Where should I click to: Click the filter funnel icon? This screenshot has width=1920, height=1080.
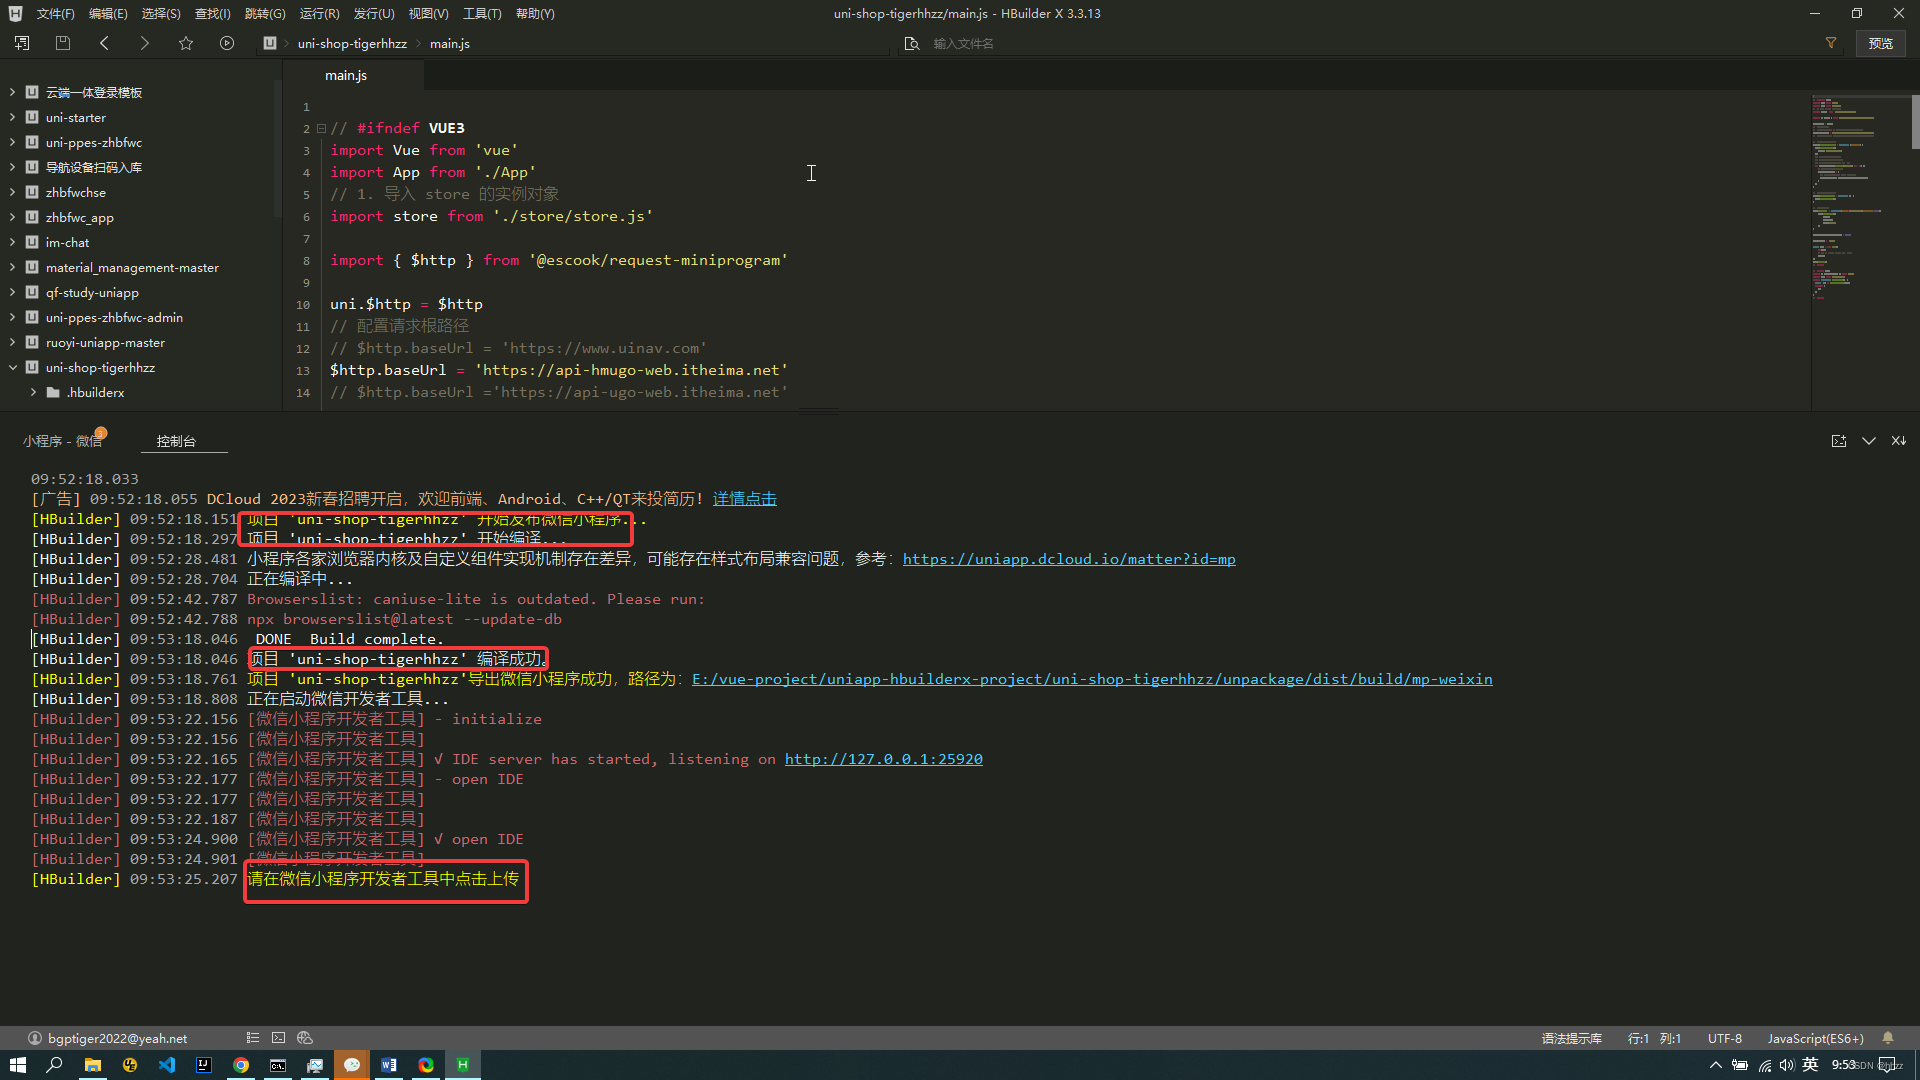pyautogui.click(x=1831, y=43)
